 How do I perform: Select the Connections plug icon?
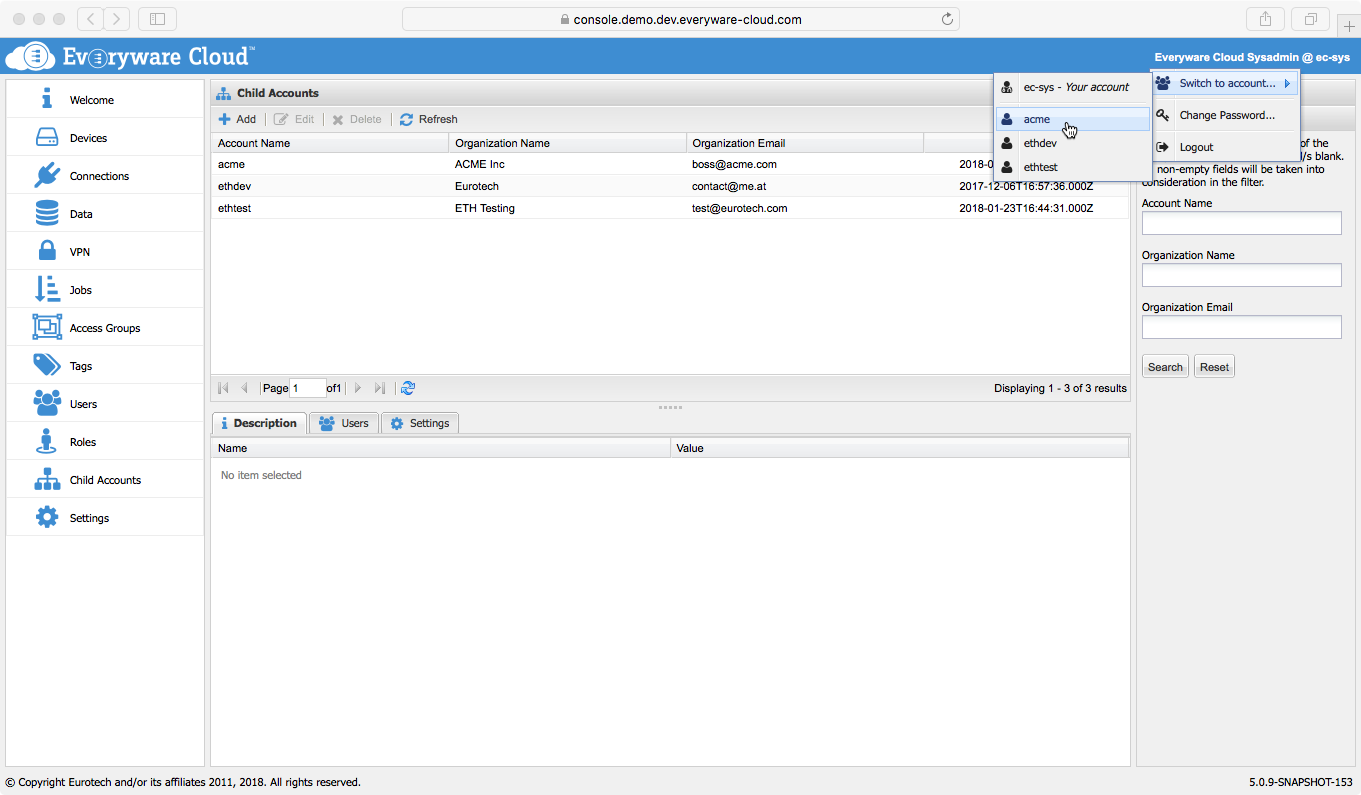(47, 175)
